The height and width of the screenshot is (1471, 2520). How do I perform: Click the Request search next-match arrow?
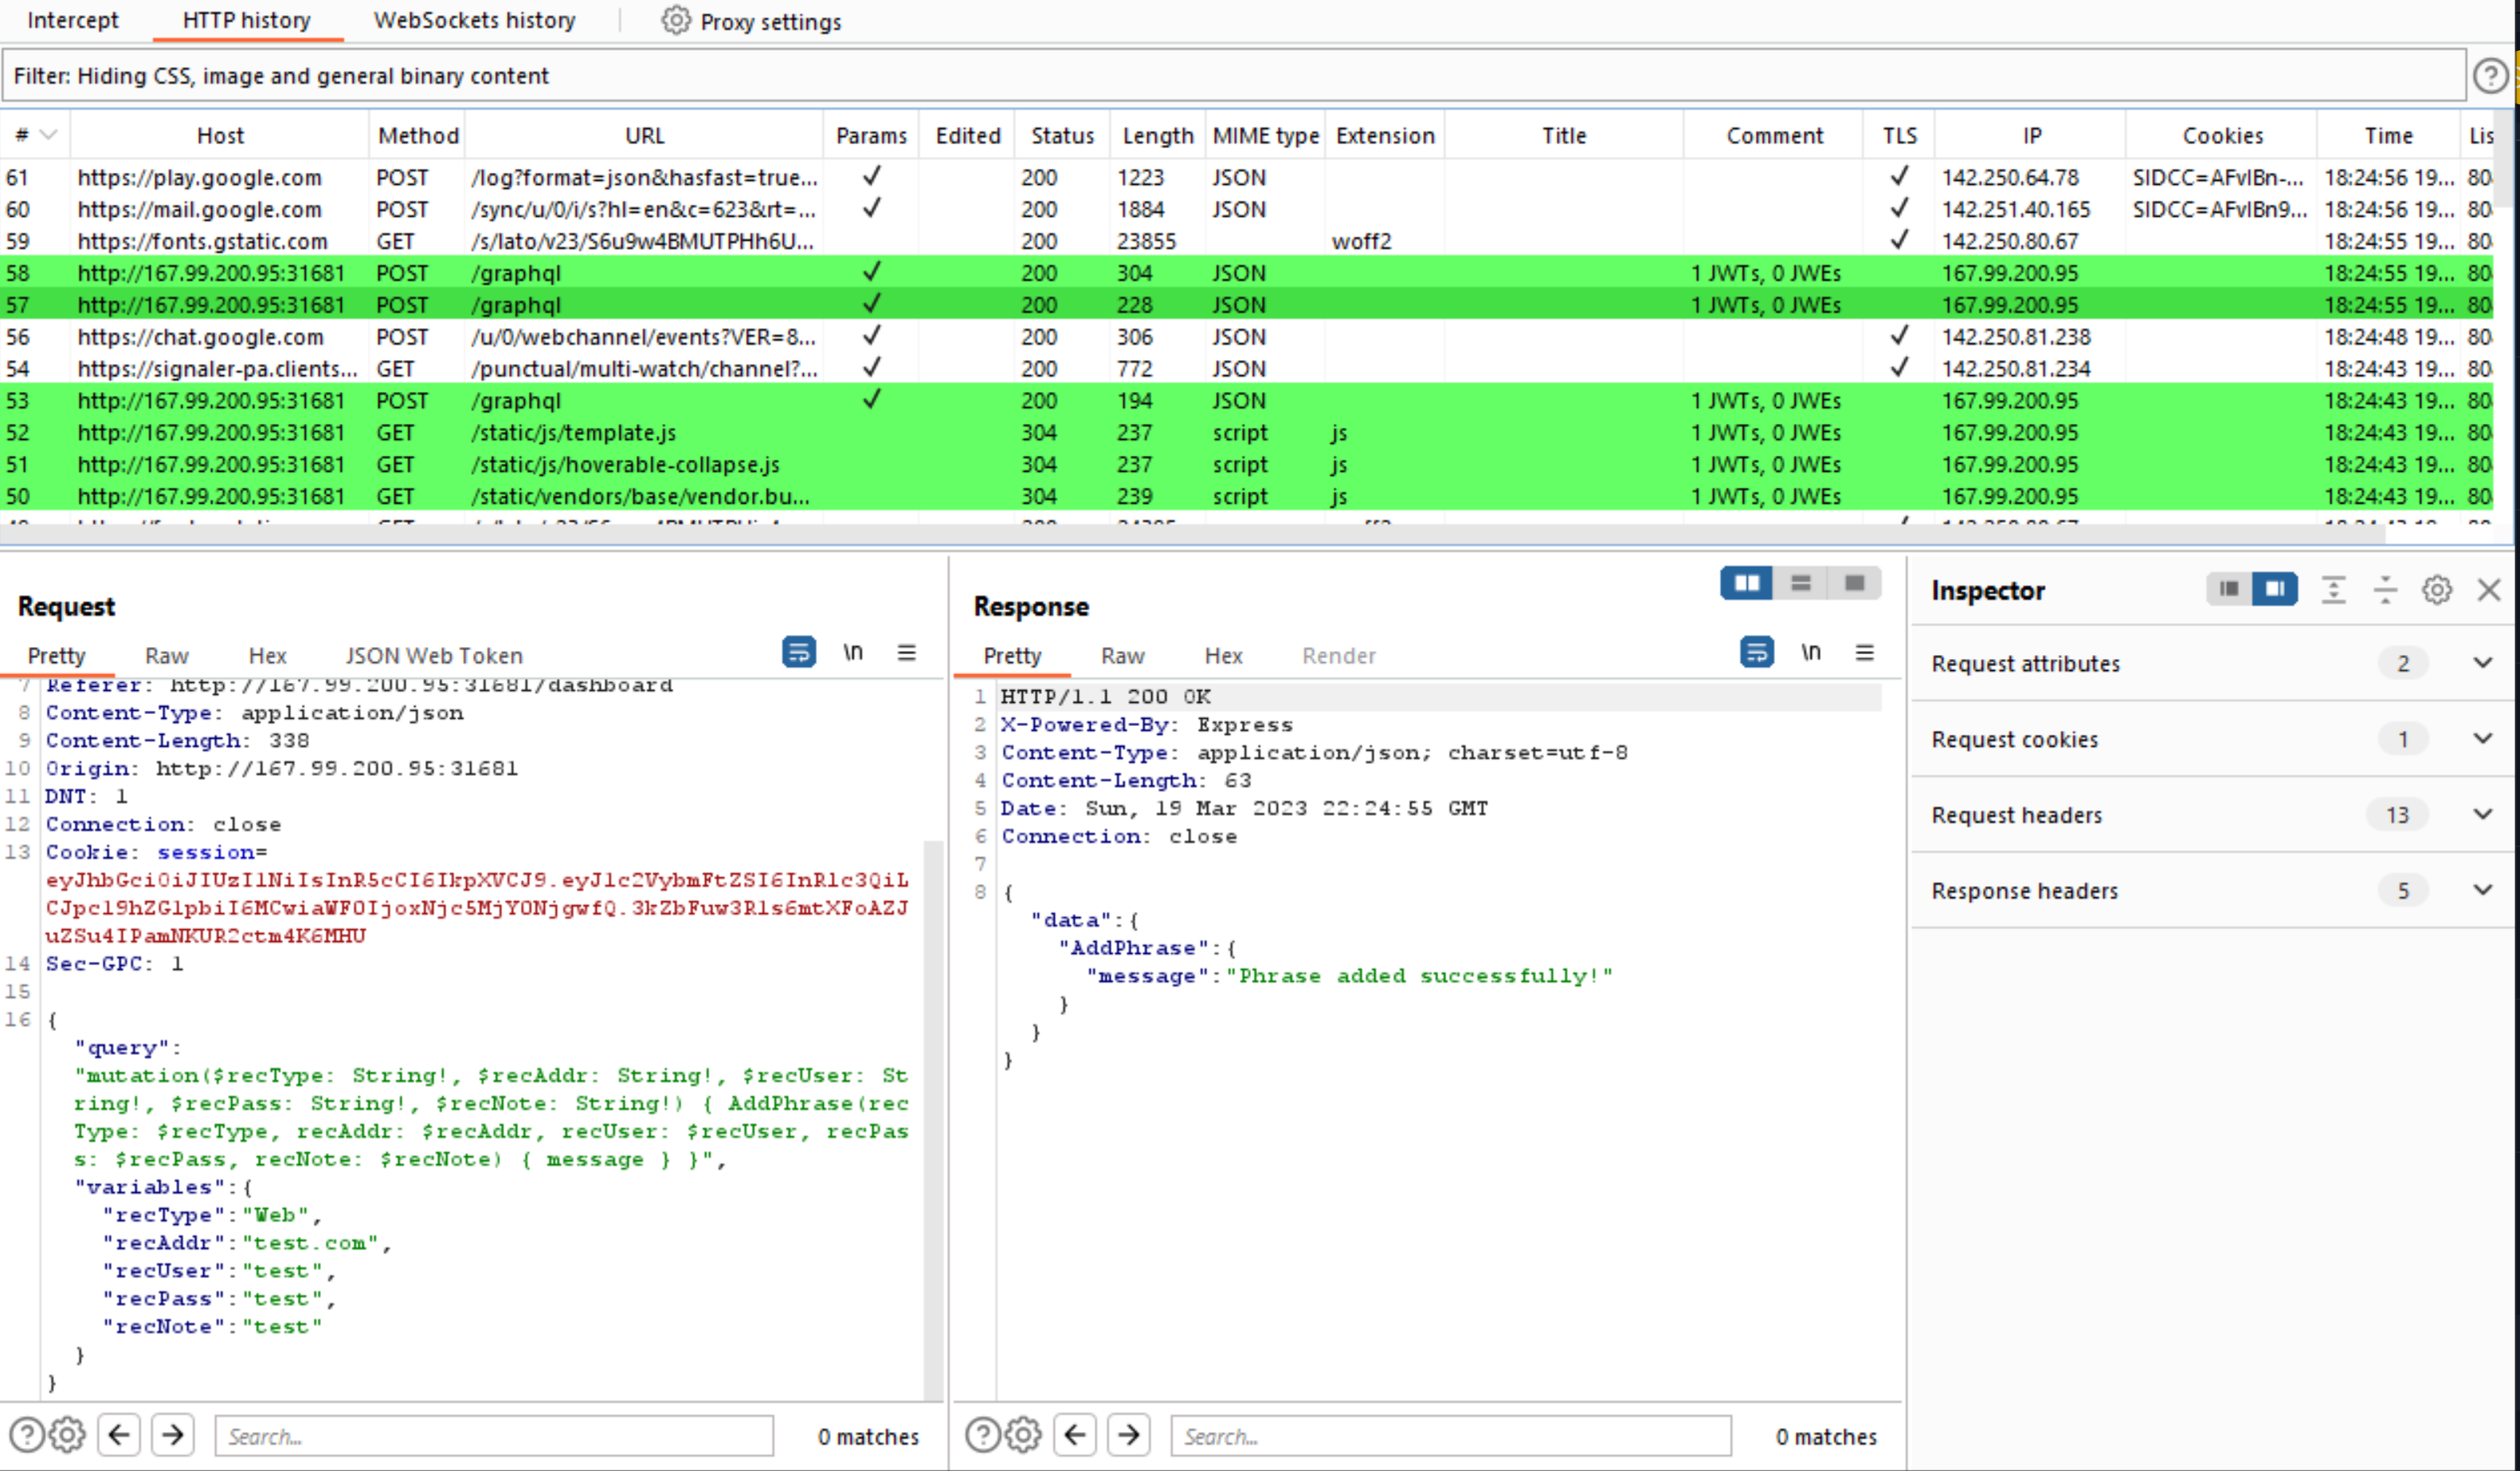(172, 1436)
